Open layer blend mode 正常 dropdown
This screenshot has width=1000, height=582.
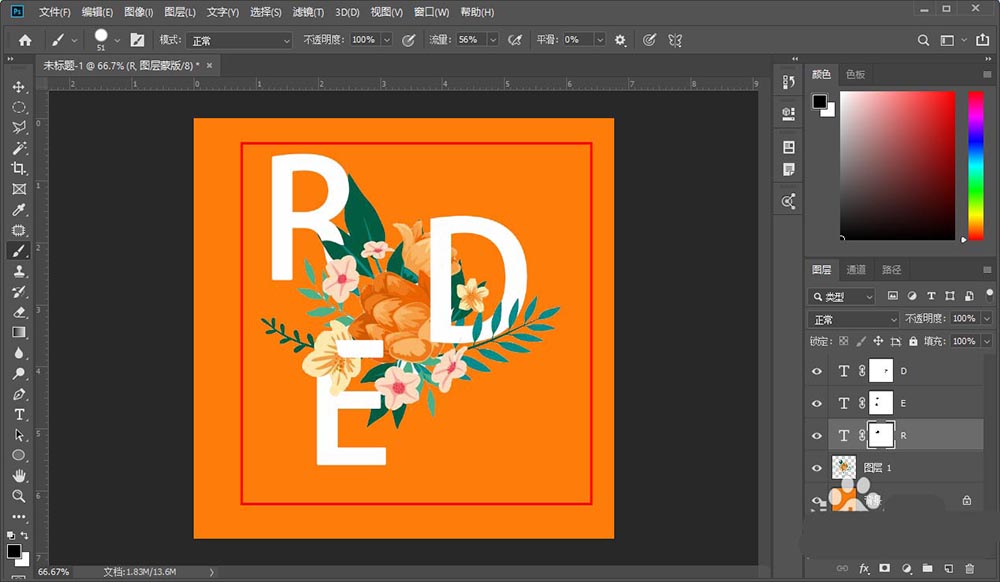(853, 319)
